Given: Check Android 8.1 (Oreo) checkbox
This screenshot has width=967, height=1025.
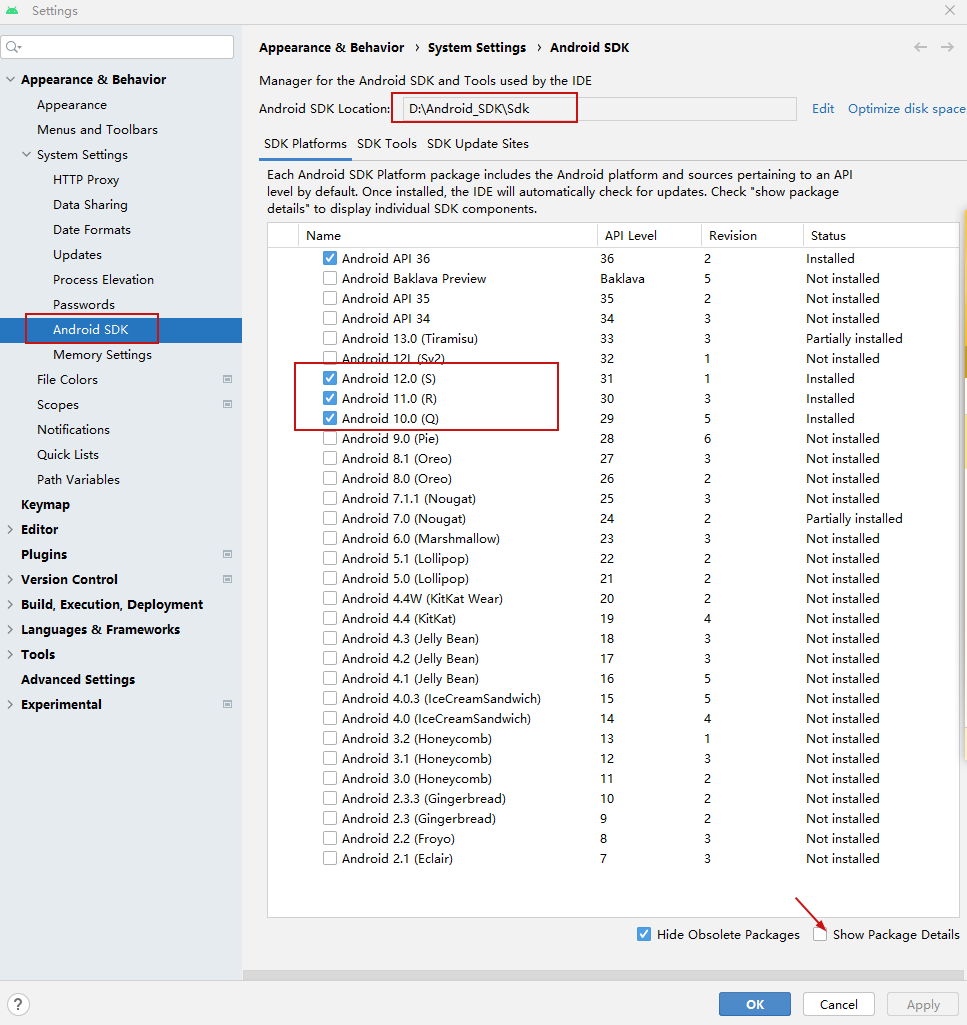Looking at the screenshot, I should point(330,458).
